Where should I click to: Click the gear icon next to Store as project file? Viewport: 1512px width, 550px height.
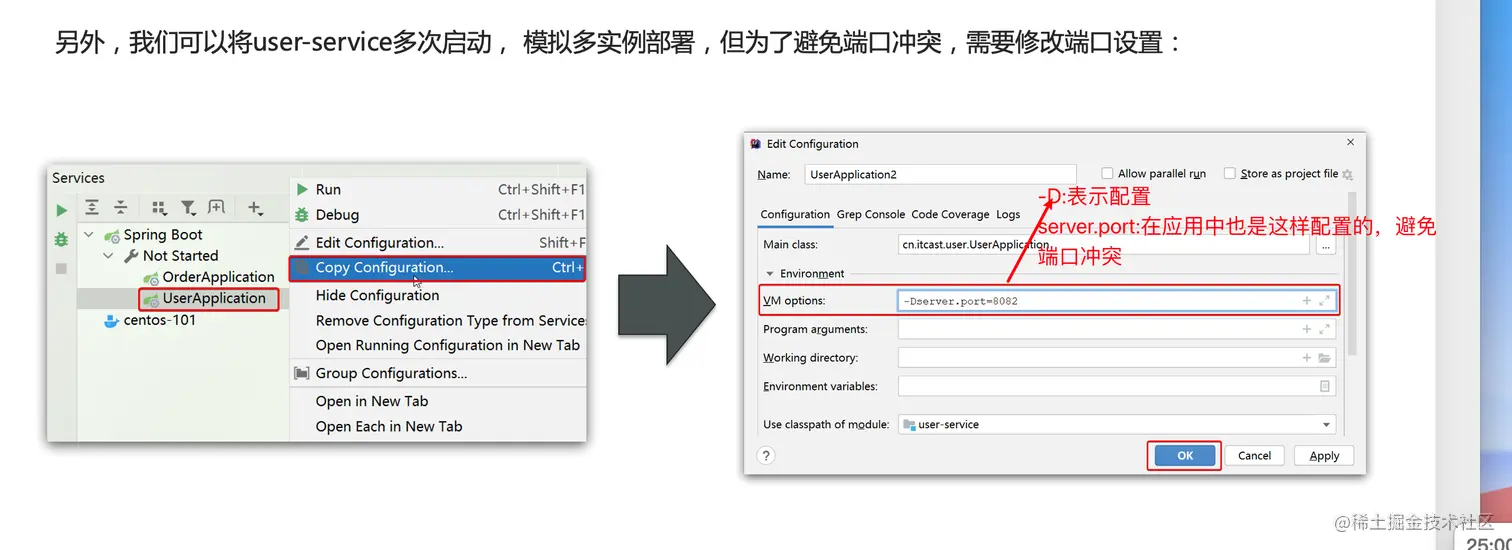coord(1347,174)
